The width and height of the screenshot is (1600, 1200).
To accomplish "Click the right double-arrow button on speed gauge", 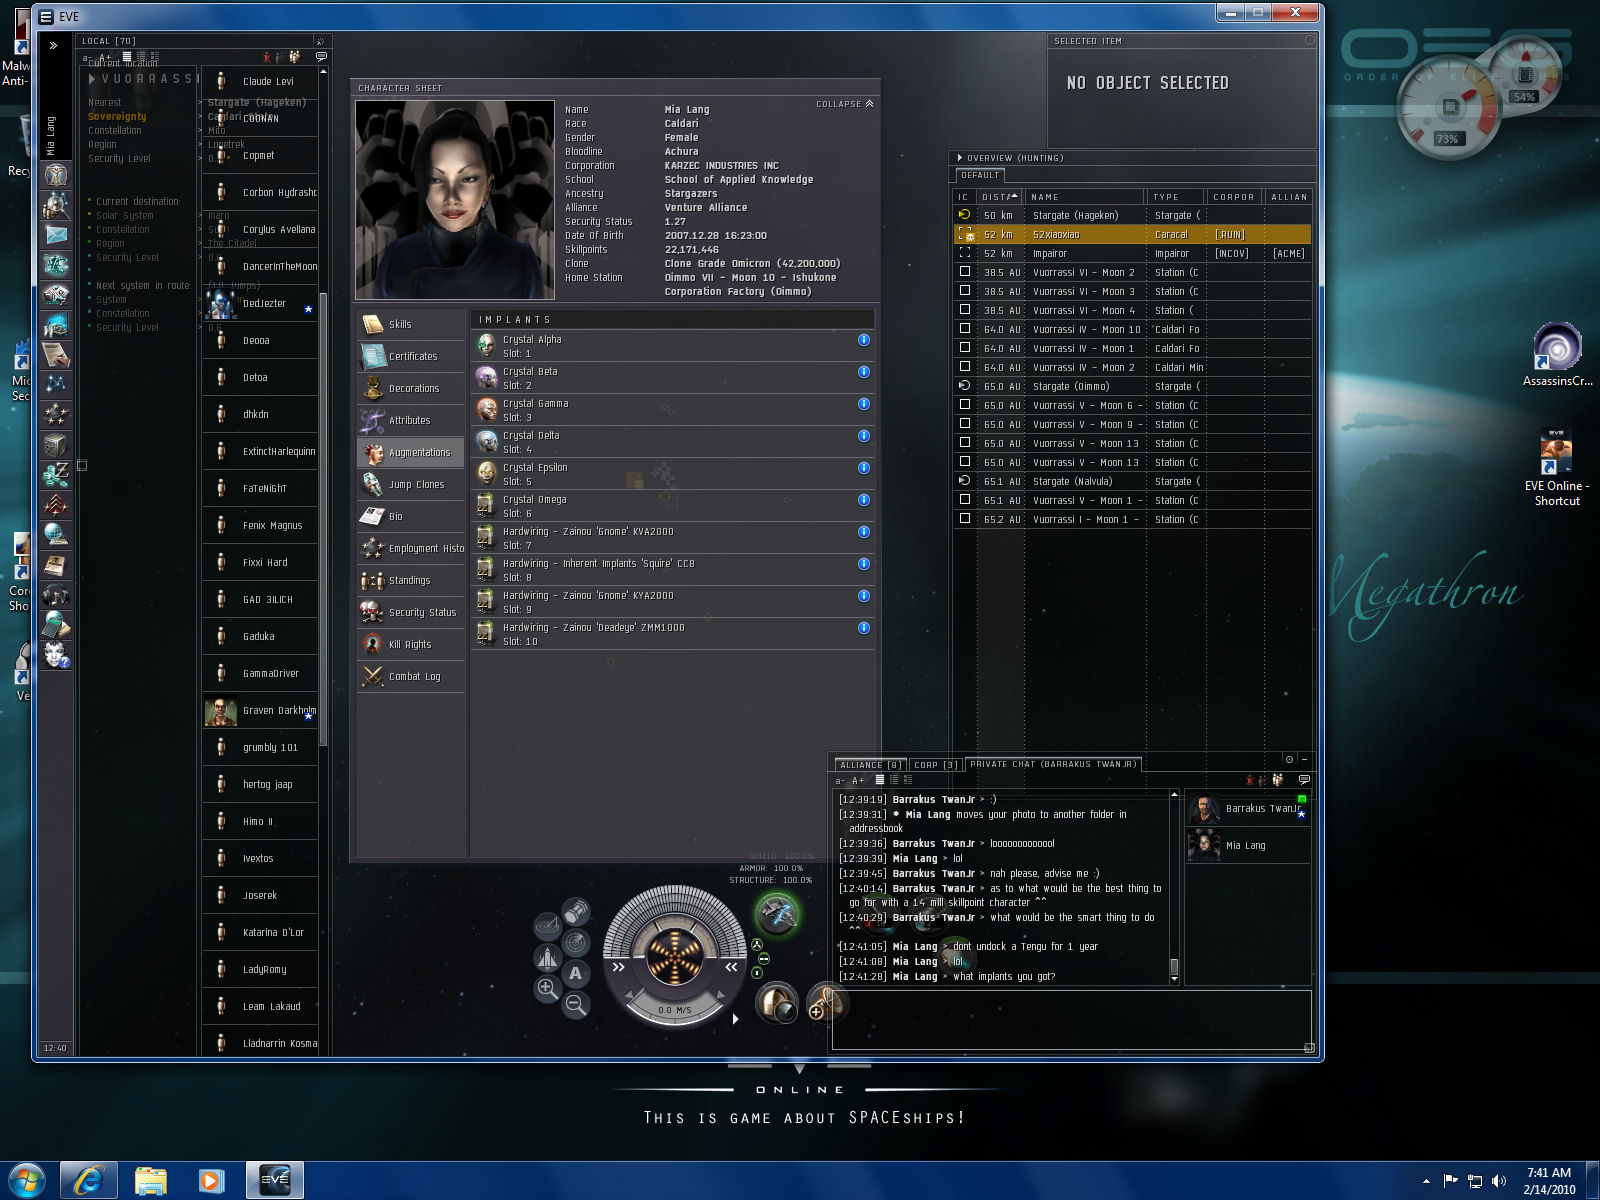I will point(731,967).
